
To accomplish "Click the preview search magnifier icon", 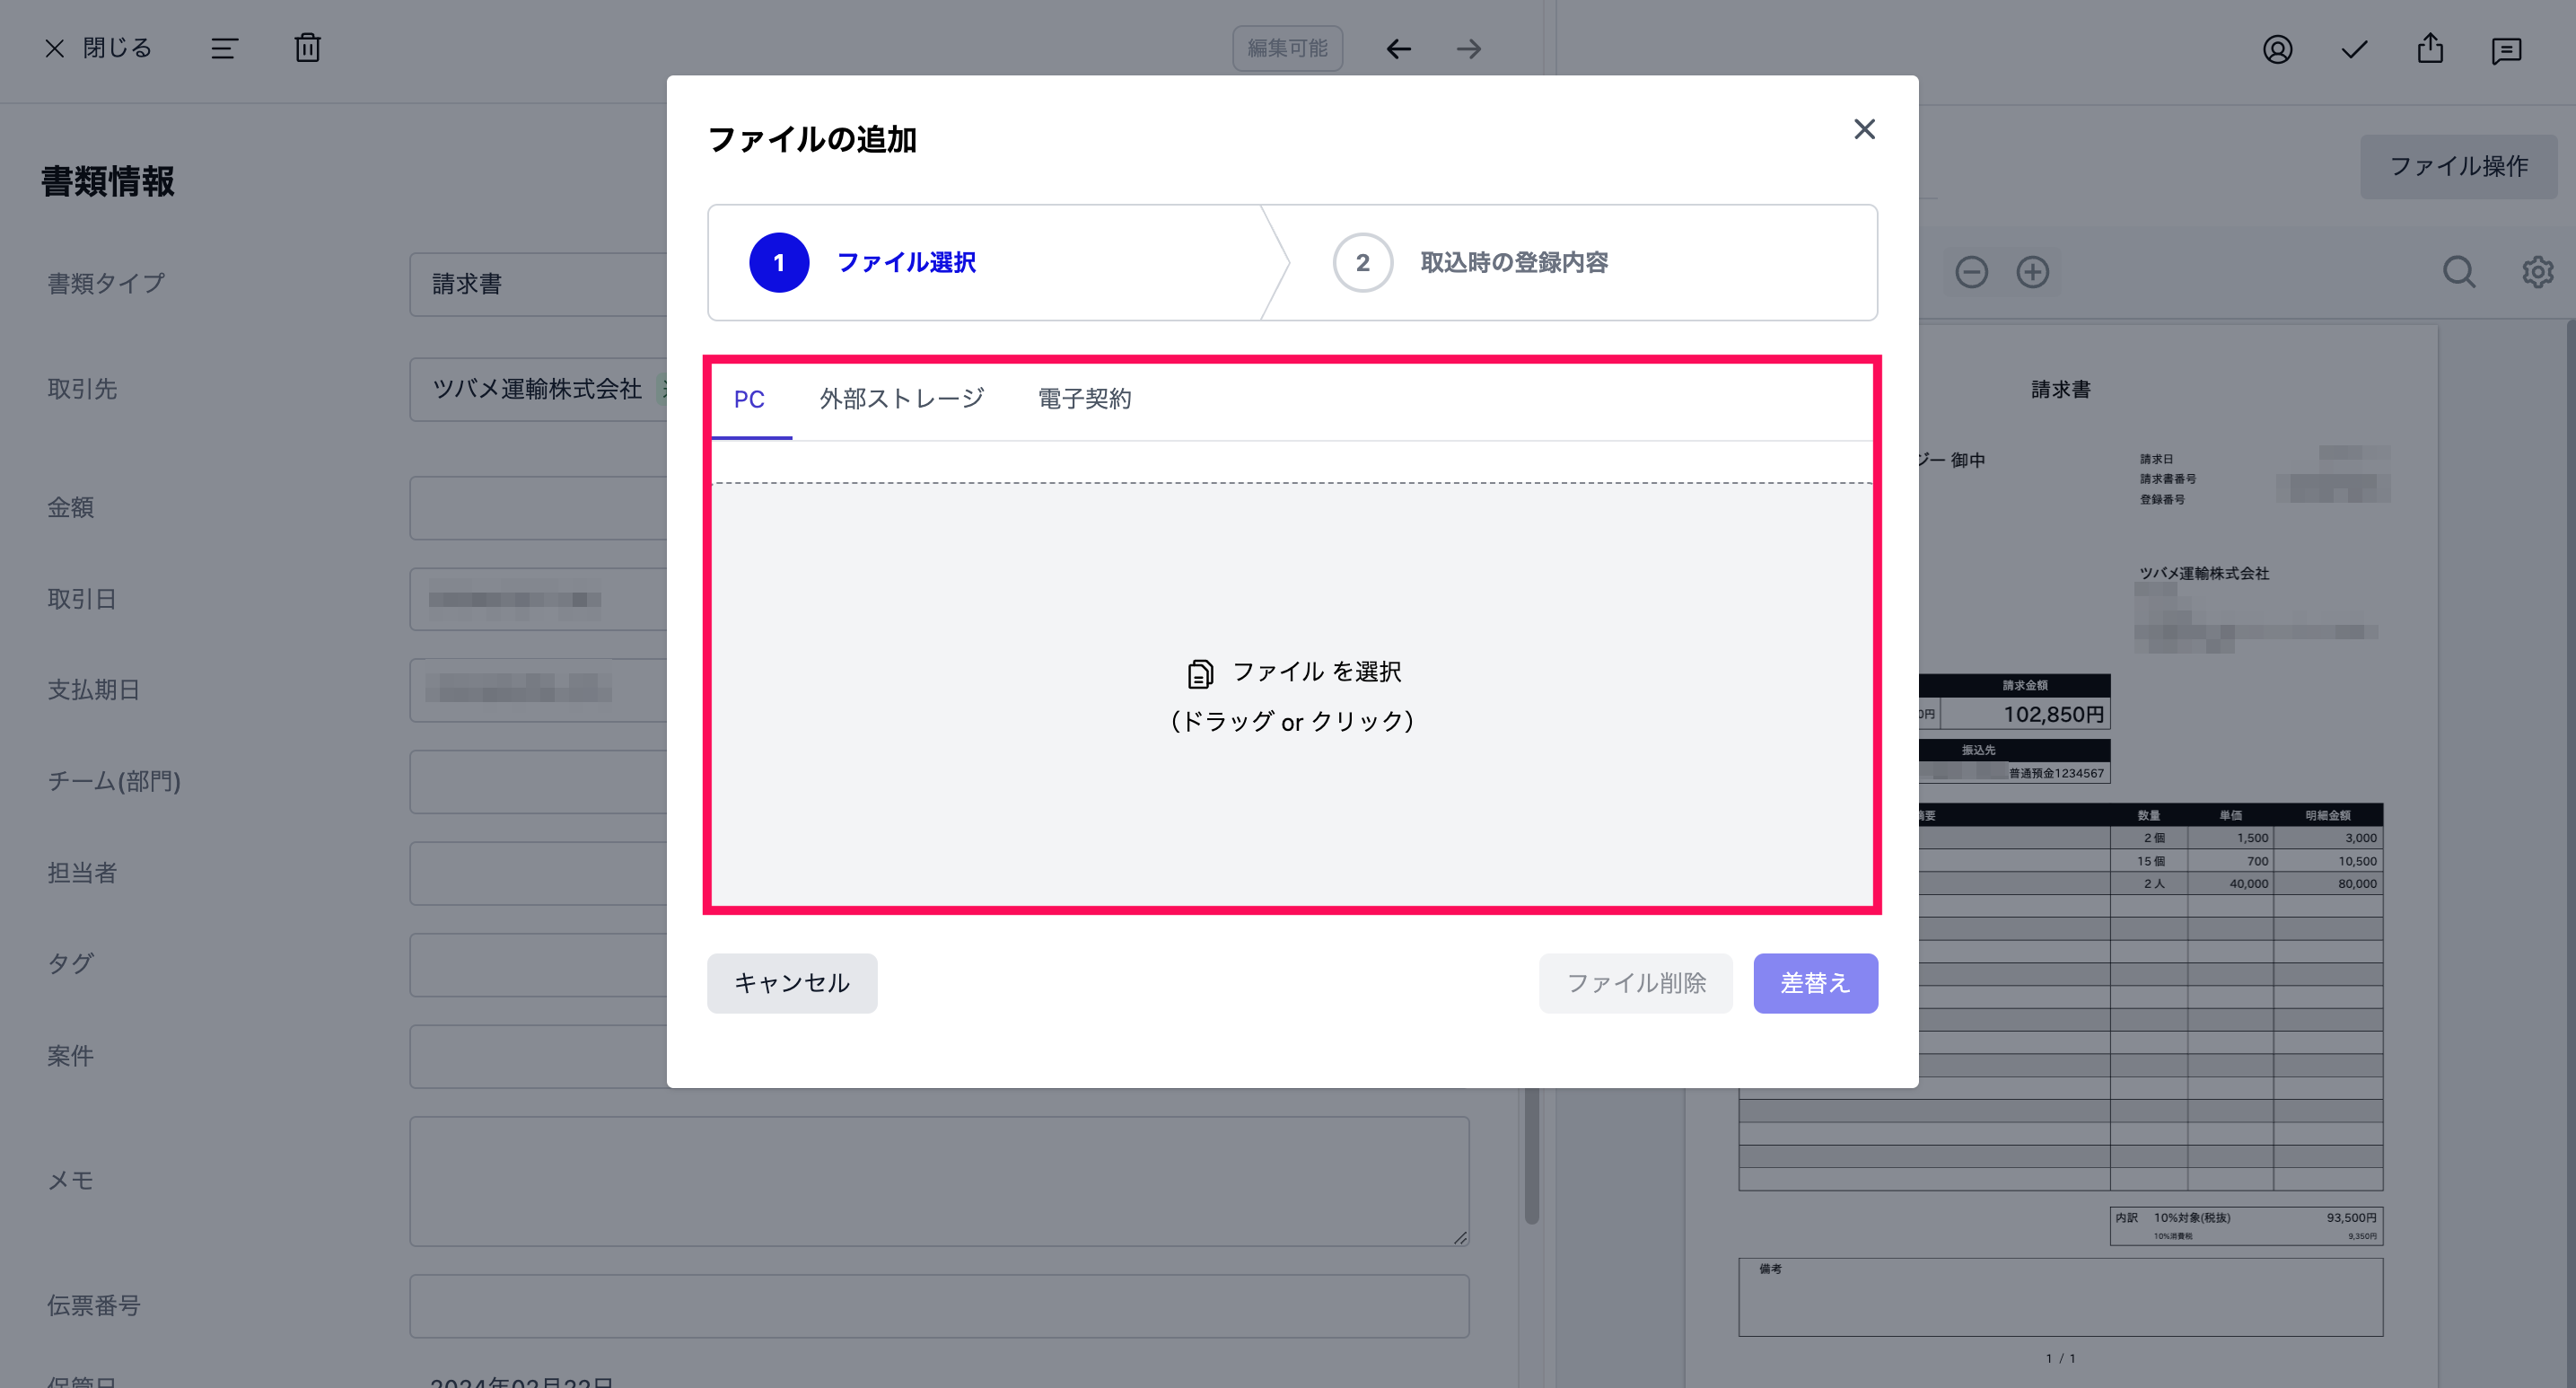I will tap(2459, 272).
